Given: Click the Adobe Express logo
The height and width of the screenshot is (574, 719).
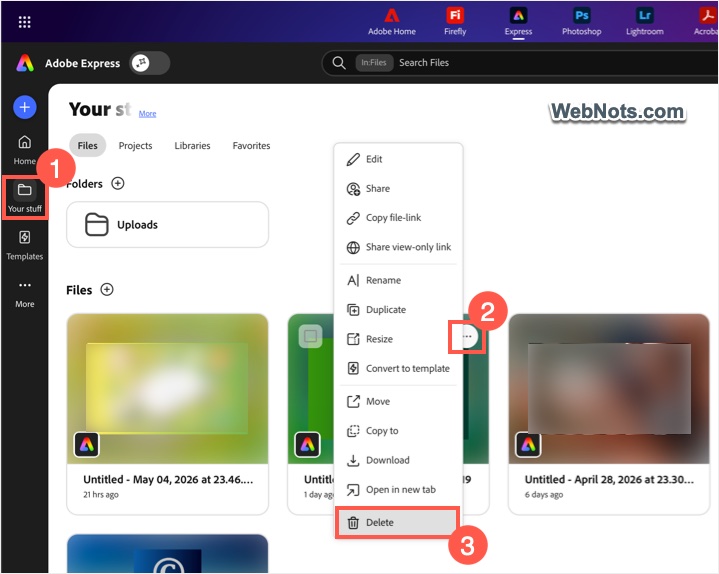Looking at the screenshot, I should pos(25,63).
